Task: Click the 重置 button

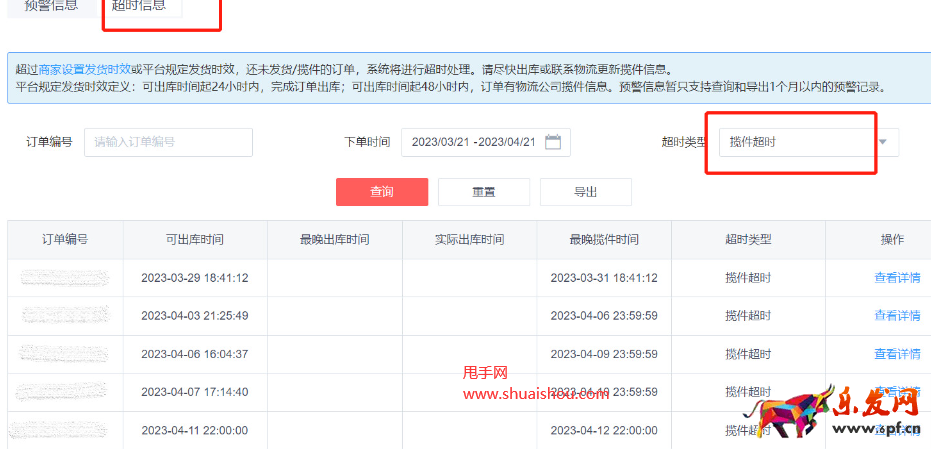Action: (483, 192)
